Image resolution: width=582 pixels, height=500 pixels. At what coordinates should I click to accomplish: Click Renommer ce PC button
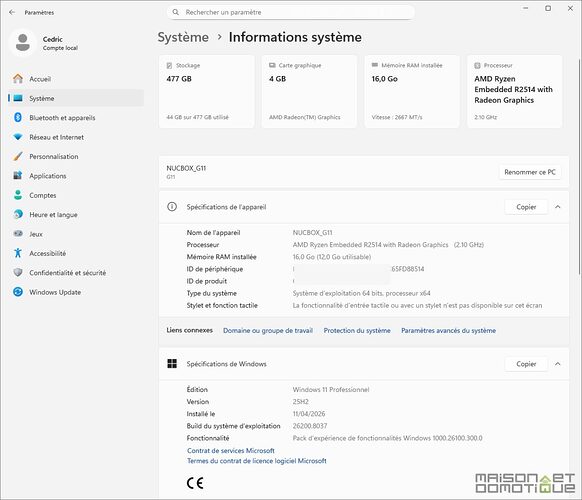click(x=530, y=172)
